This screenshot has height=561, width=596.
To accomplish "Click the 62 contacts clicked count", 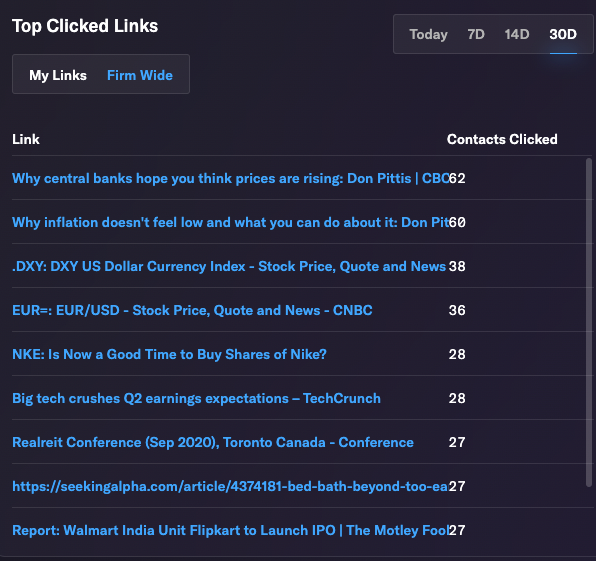I will [x=457, y=178].
